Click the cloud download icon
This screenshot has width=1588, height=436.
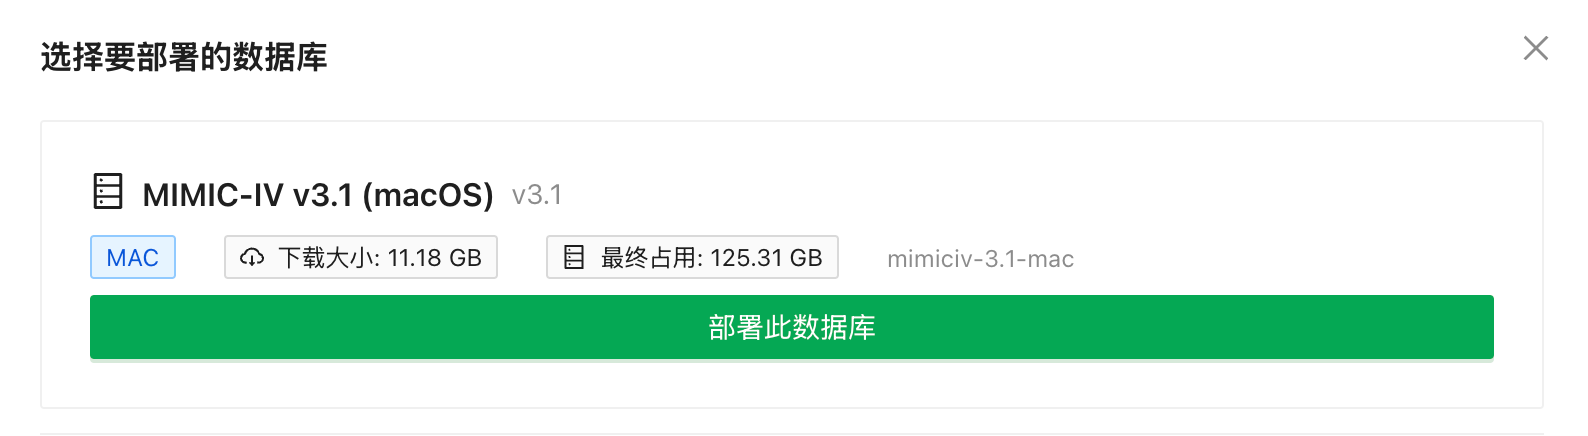point(252,258)
